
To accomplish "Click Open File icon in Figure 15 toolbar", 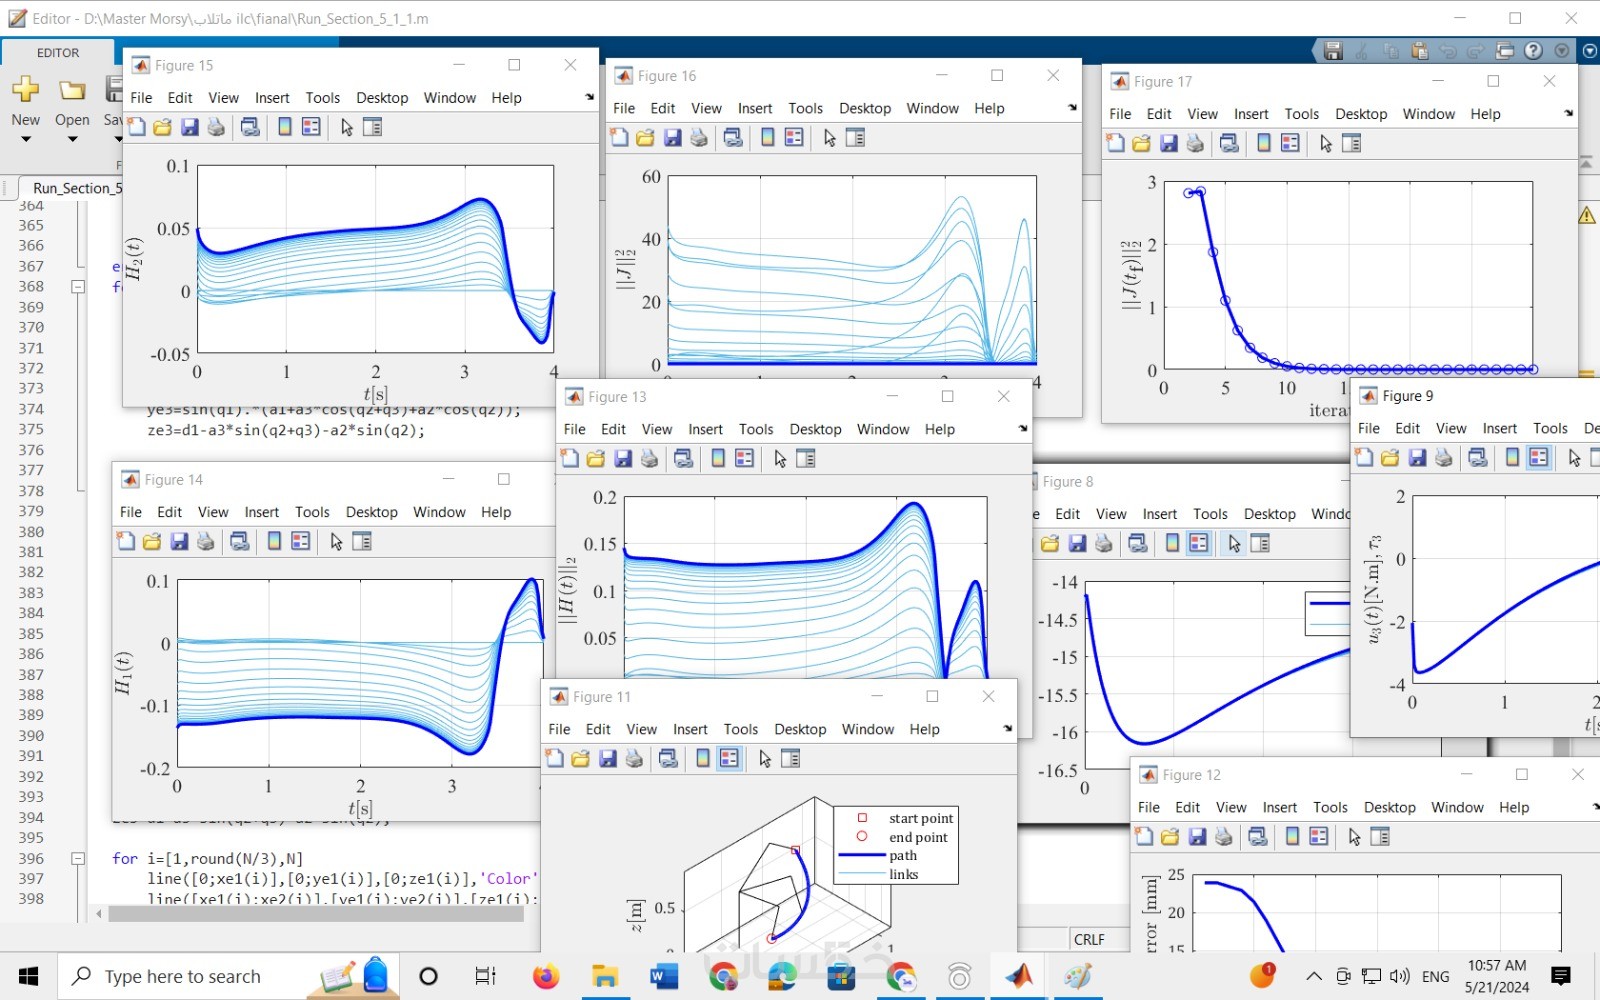I will (x=162, y=127).
